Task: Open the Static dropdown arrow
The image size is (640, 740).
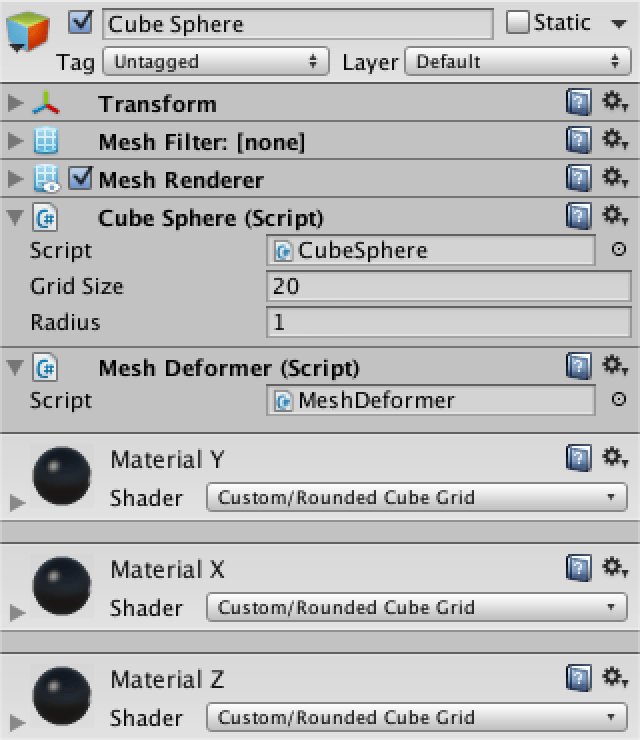Action: (x=618, y=24)
